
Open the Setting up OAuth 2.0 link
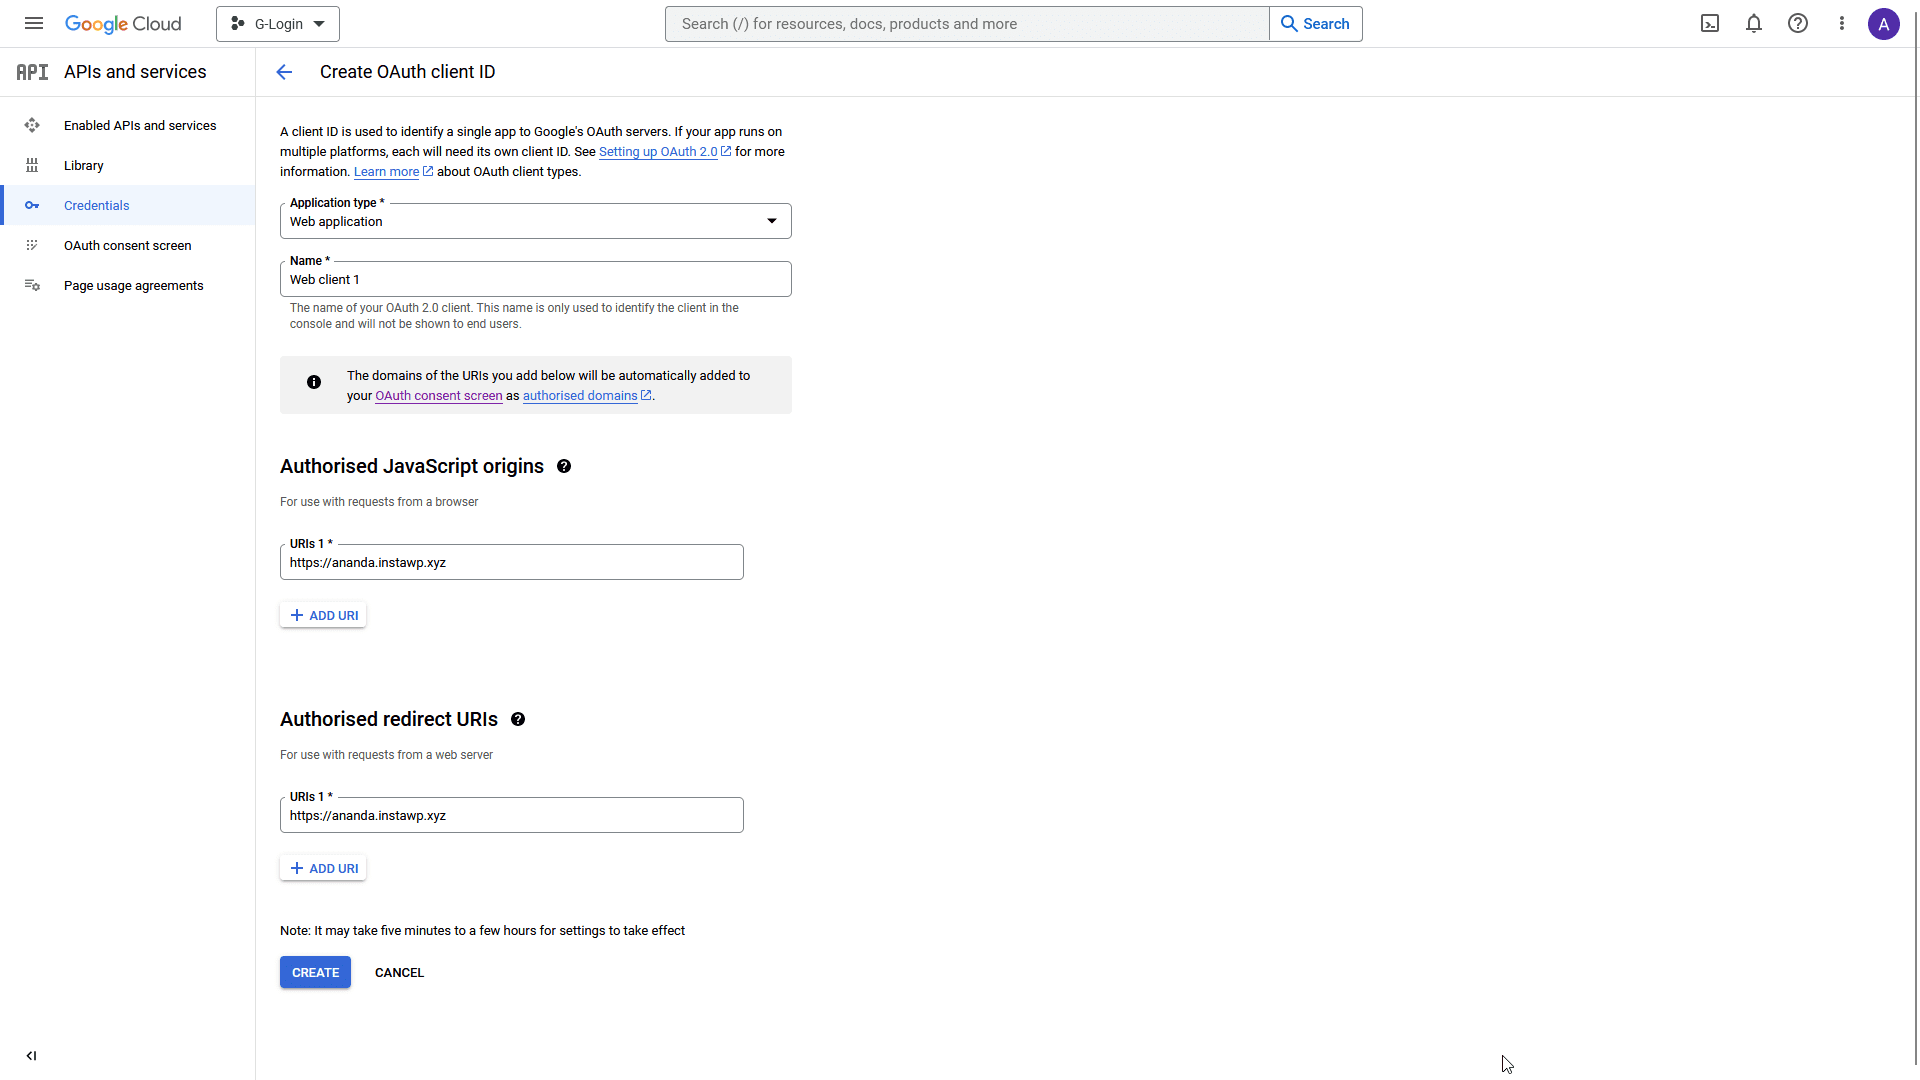point(660,151)
